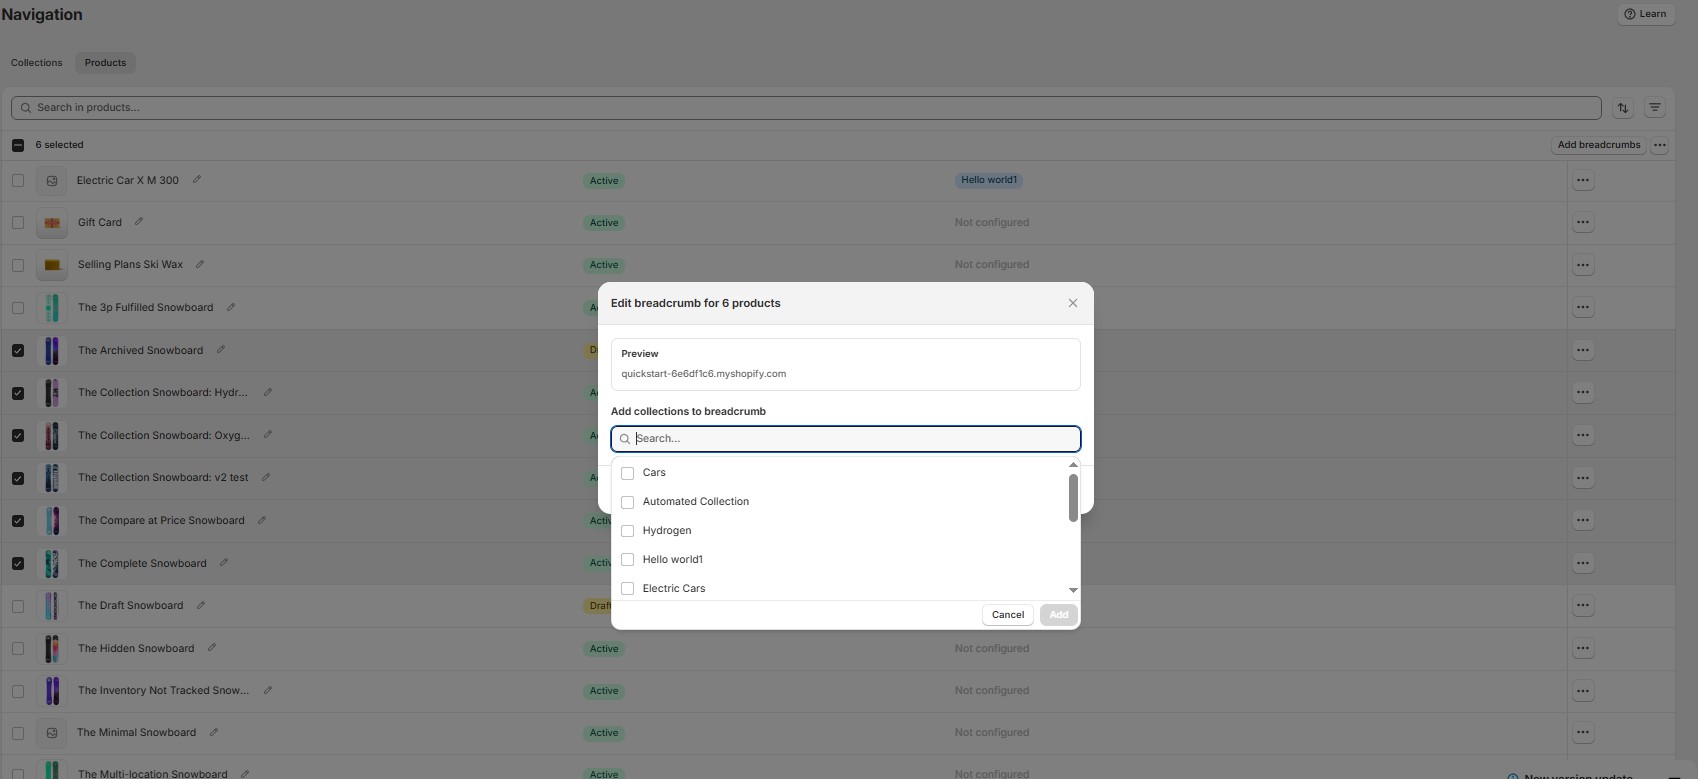
Task: Check the Cars collection checkbox
Action: pos(628,473)
